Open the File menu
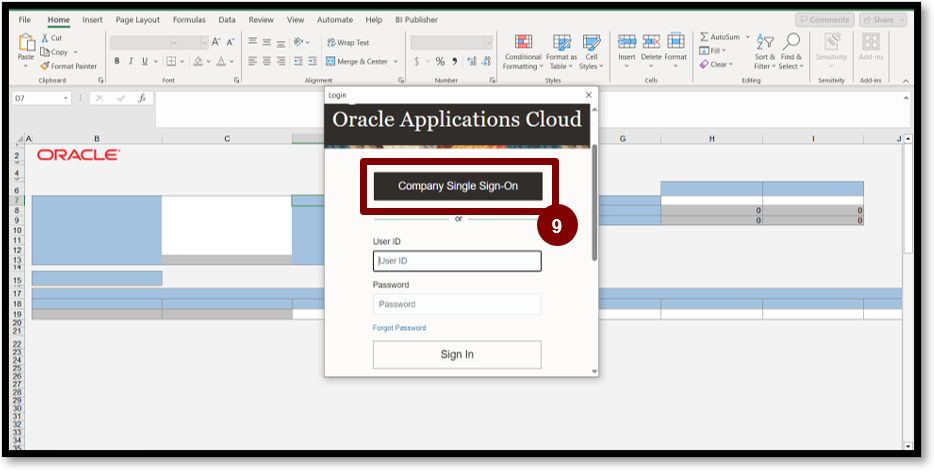 [x=24, y=20]
